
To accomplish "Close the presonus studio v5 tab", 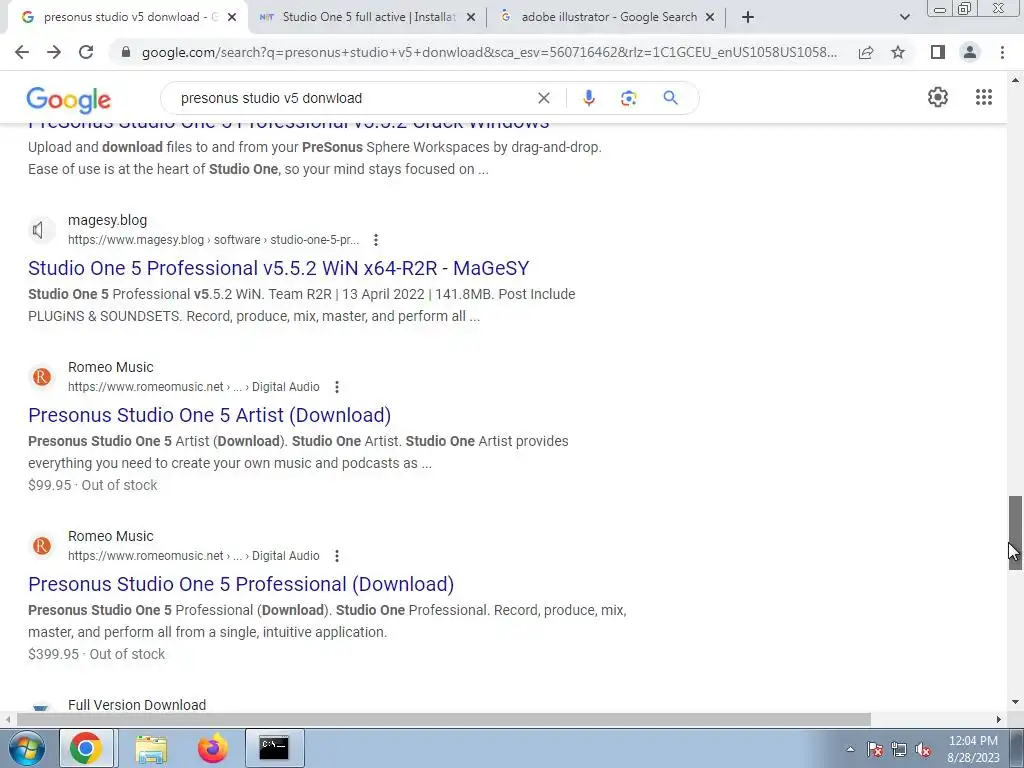I will [x=232, y=18].
